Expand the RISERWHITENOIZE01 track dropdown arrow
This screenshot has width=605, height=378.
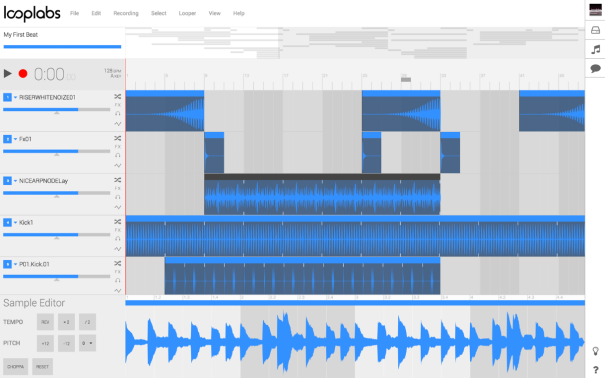point(15,98)
